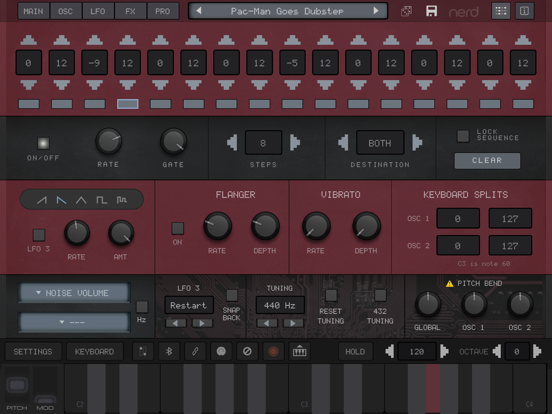
Task: Switch to the LFO tab
Action: click(x=98, y=11)
